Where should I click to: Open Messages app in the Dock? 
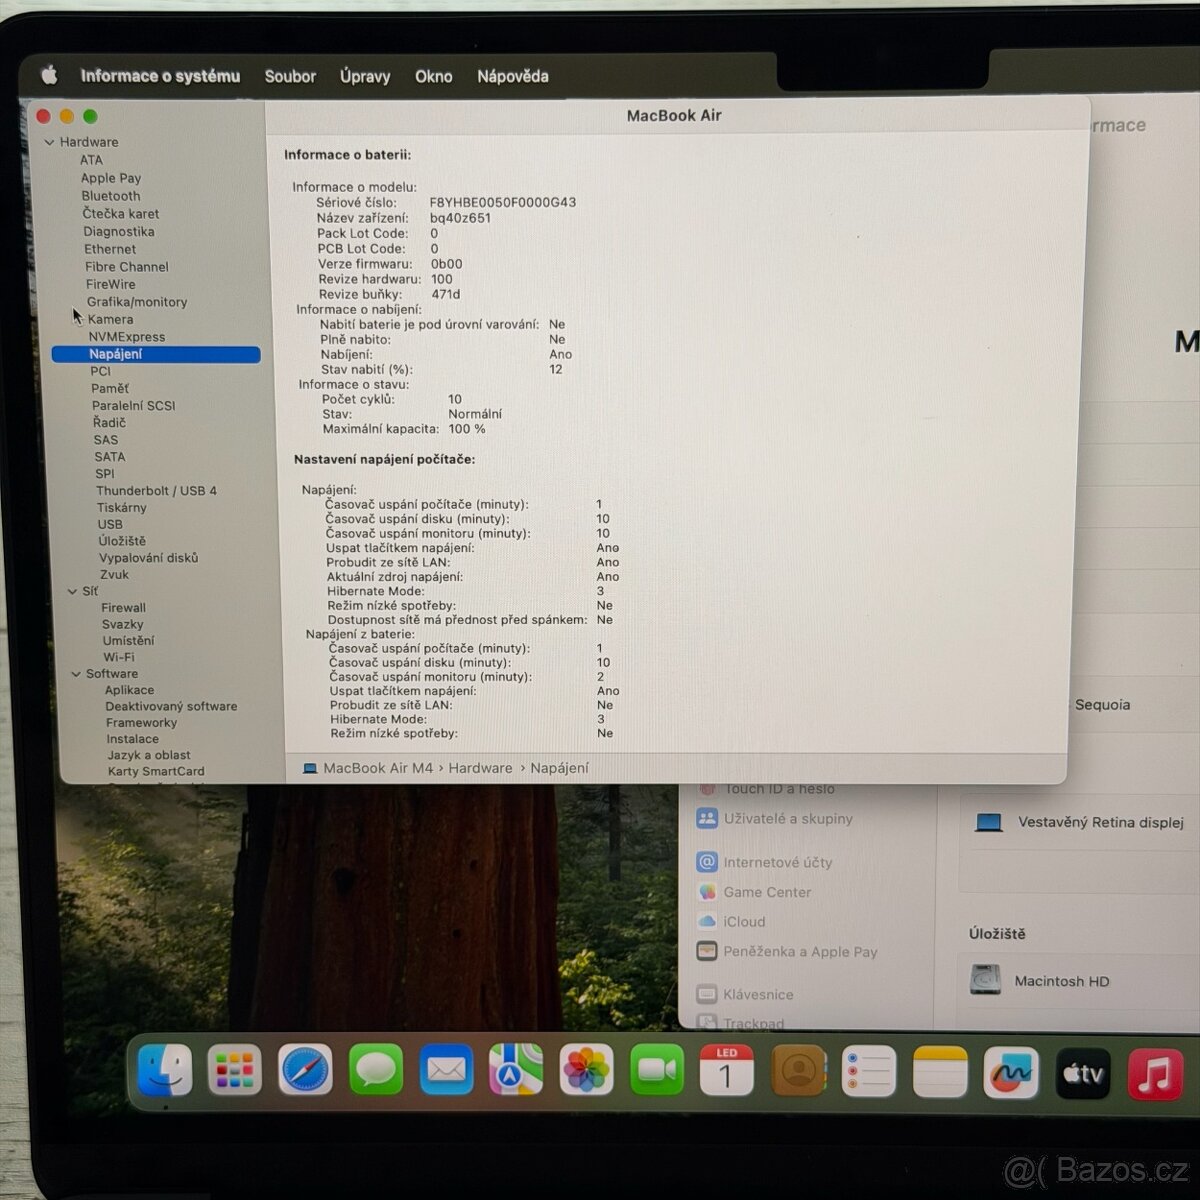pos(376,1071)
